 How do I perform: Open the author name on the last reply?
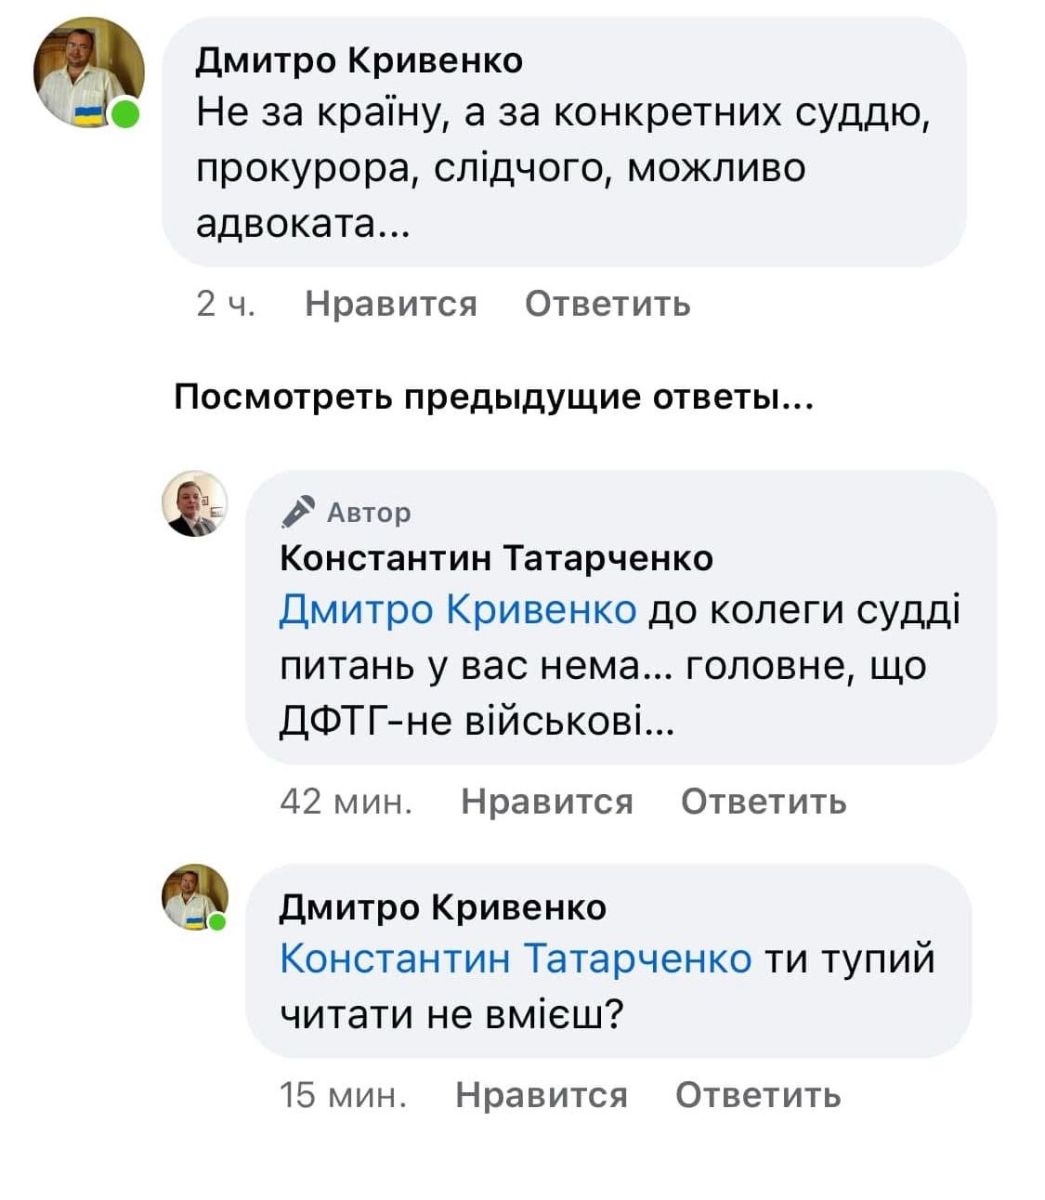click(442, 907)
